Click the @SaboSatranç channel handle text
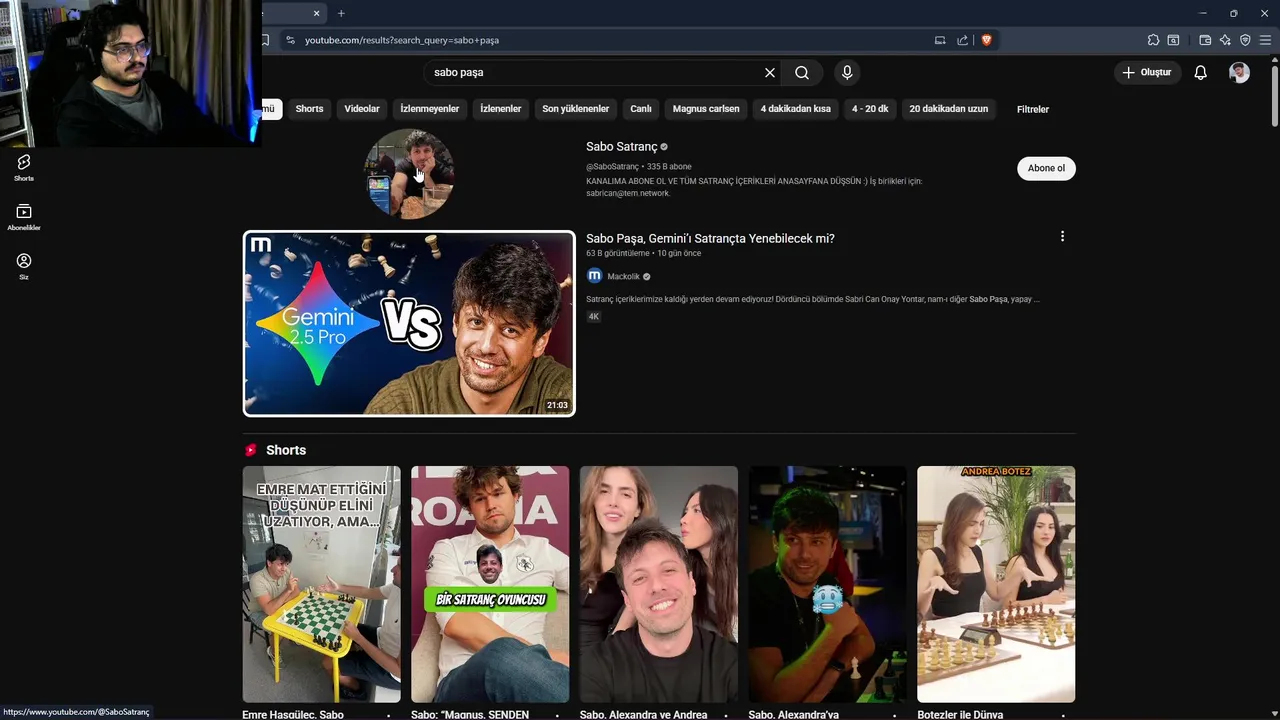 tap(612, 167)
